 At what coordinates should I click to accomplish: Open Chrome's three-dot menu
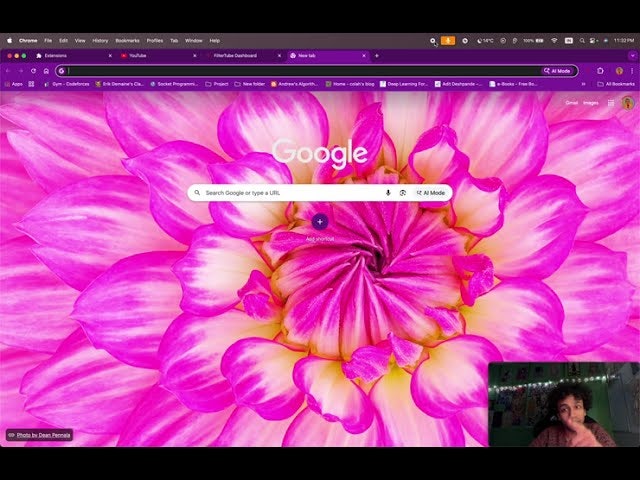click(632, 71)
